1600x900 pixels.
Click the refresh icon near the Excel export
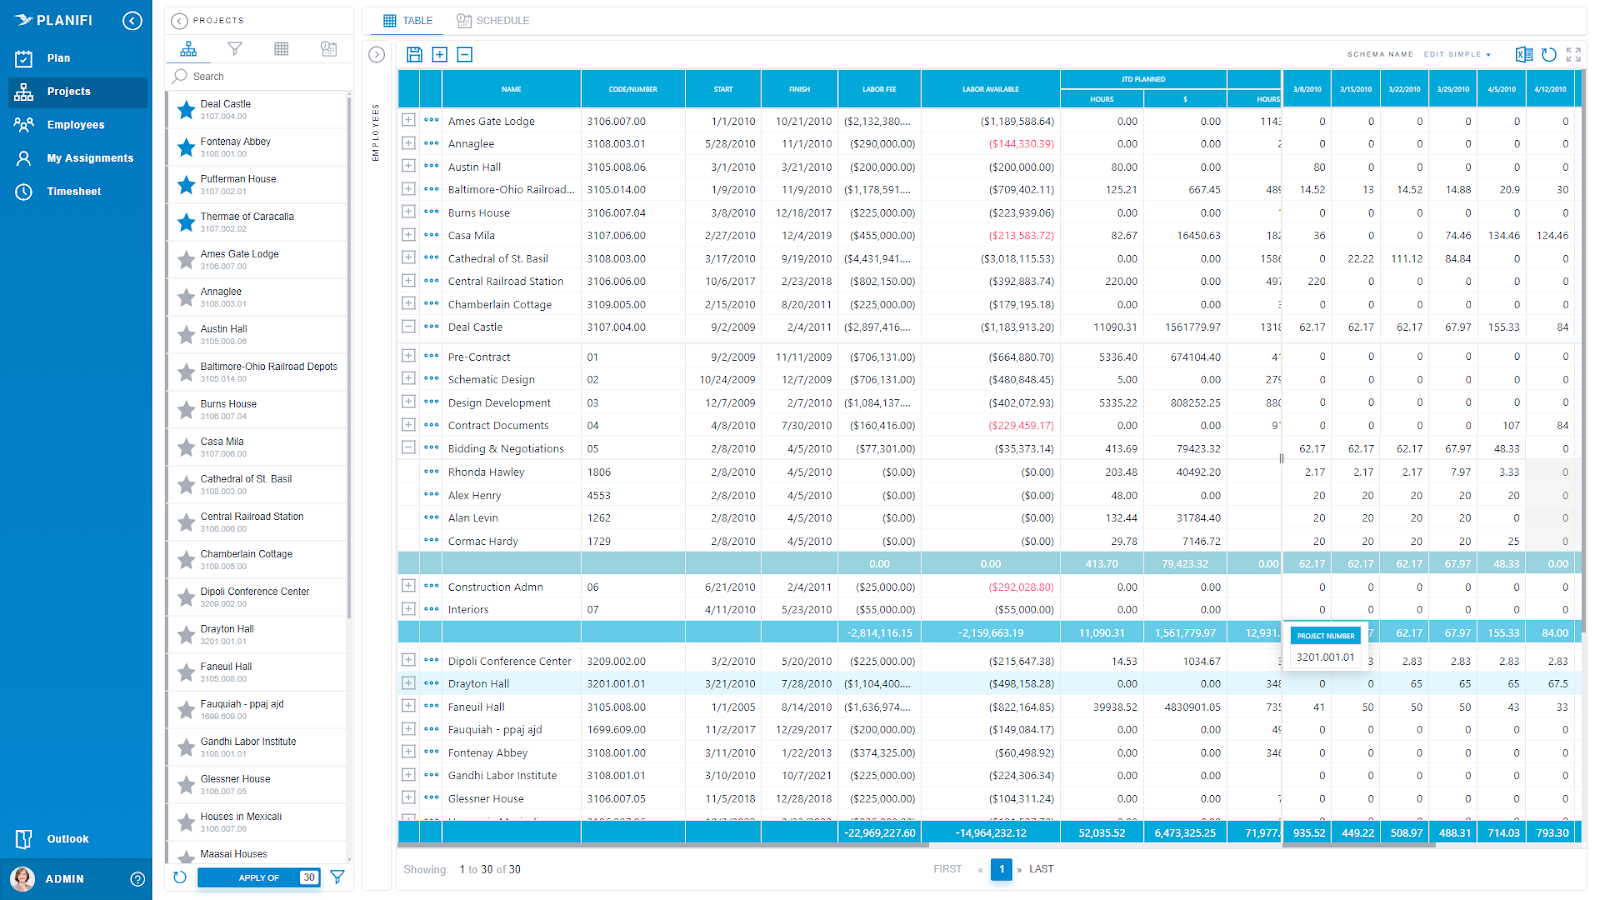(x=1546, y=54)
